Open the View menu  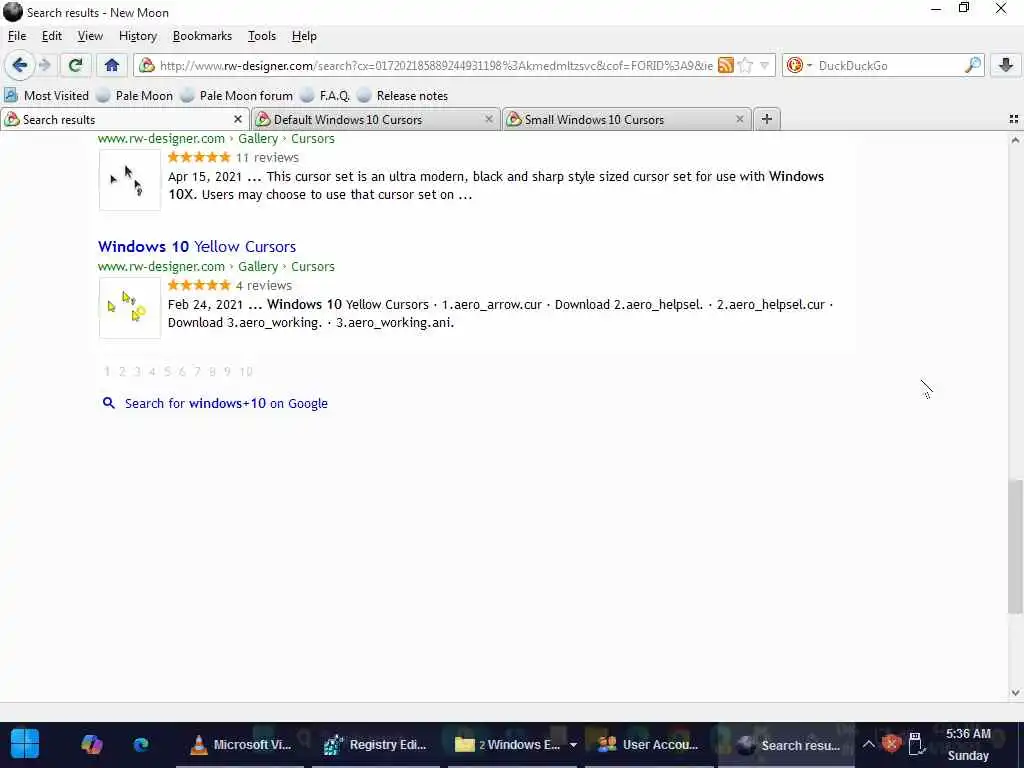90,36
